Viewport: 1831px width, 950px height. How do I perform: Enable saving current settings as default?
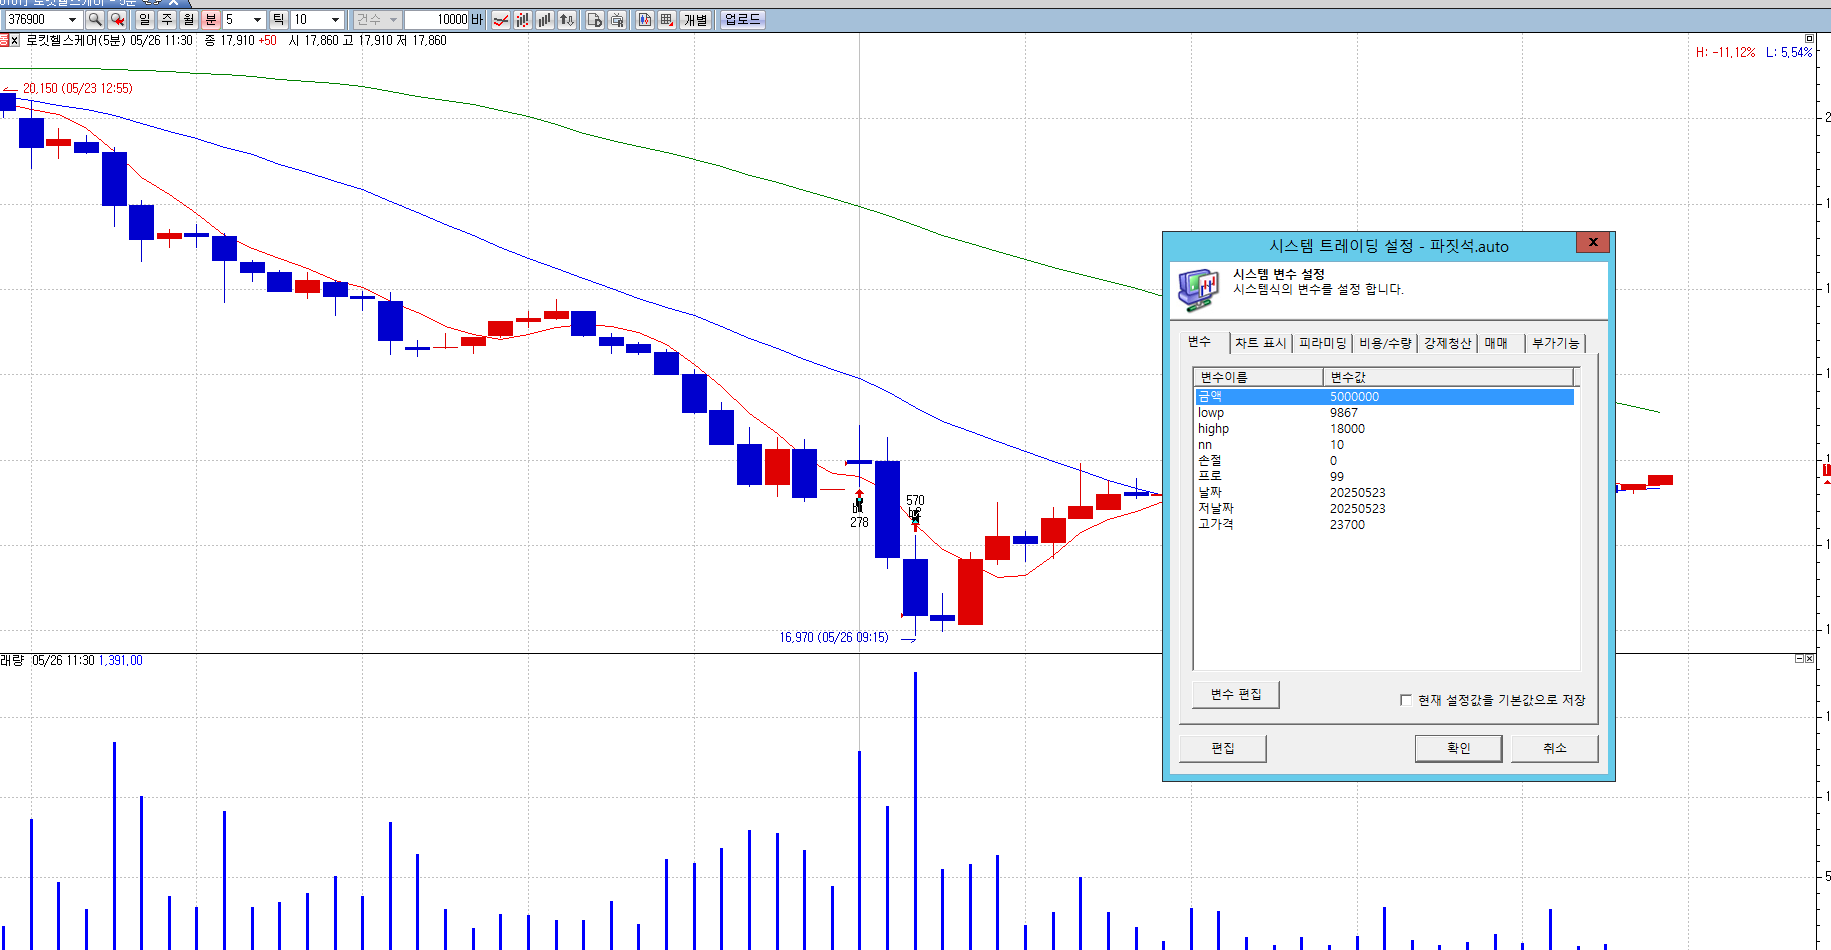click(1406, 700)
